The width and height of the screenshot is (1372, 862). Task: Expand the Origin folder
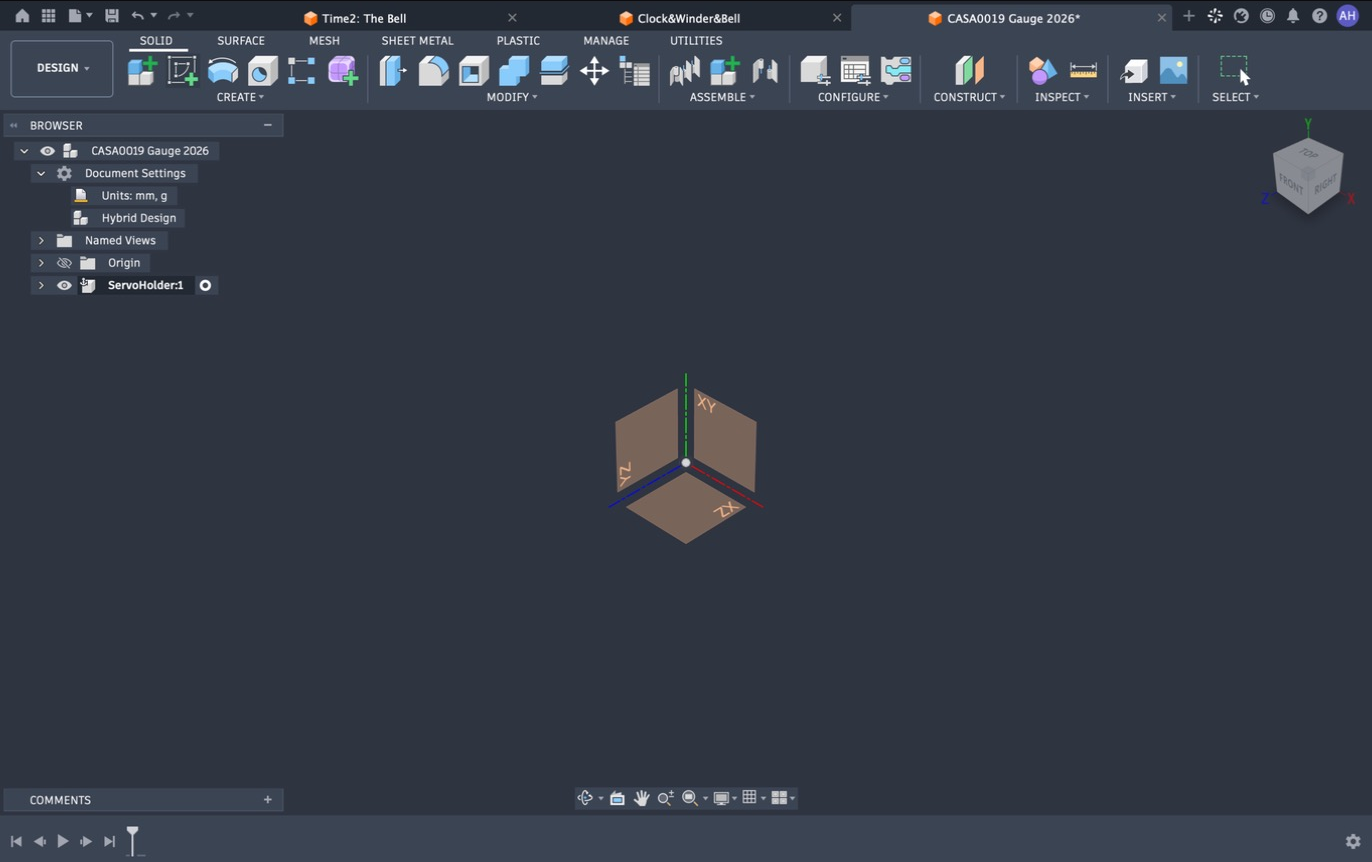[41, 263]
